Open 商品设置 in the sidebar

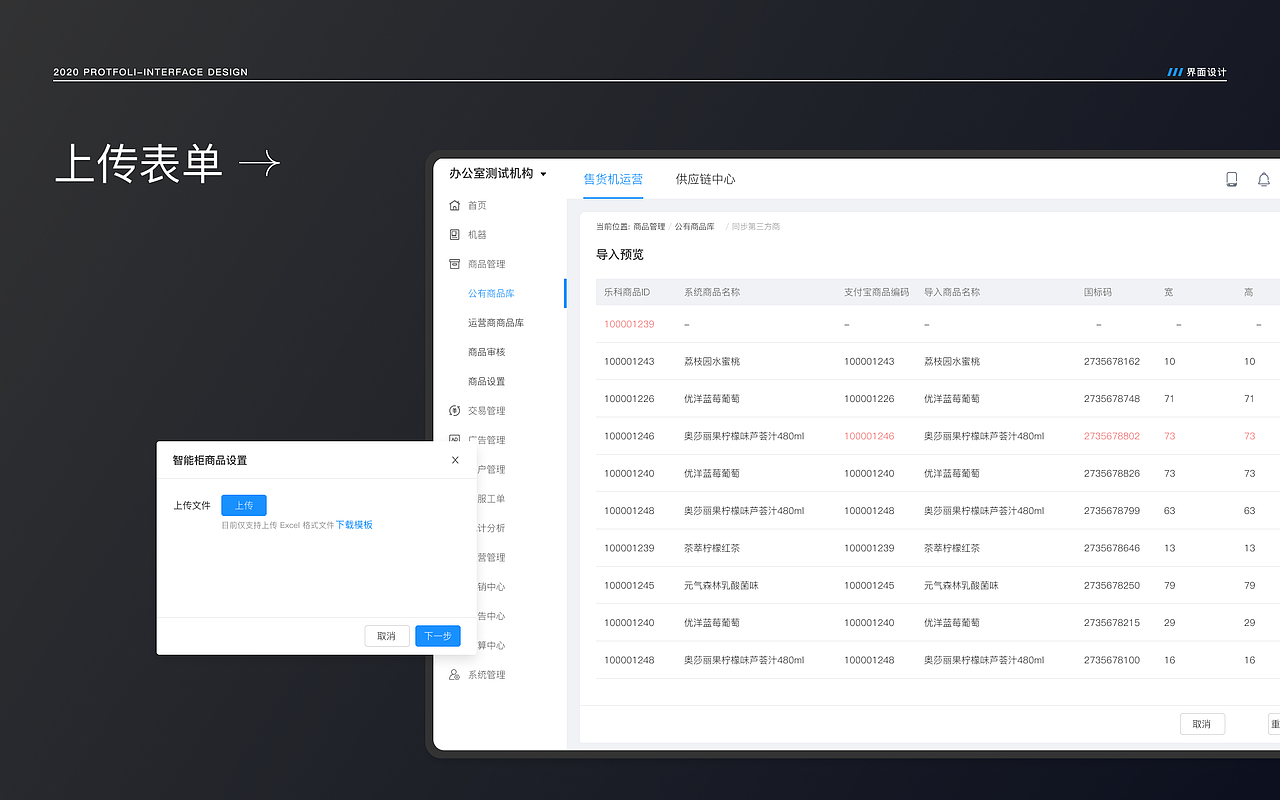click(x=487, y=381)
